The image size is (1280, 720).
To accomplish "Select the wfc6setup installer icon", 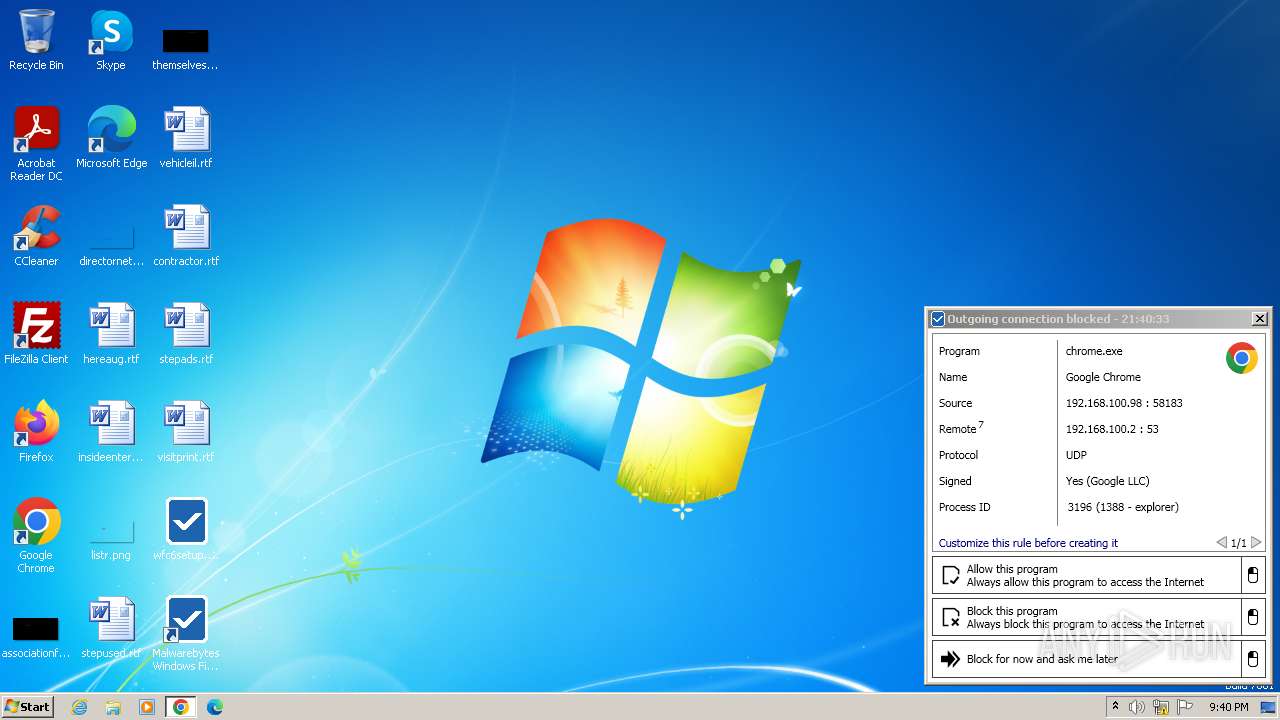I will [x=186, y=530].
